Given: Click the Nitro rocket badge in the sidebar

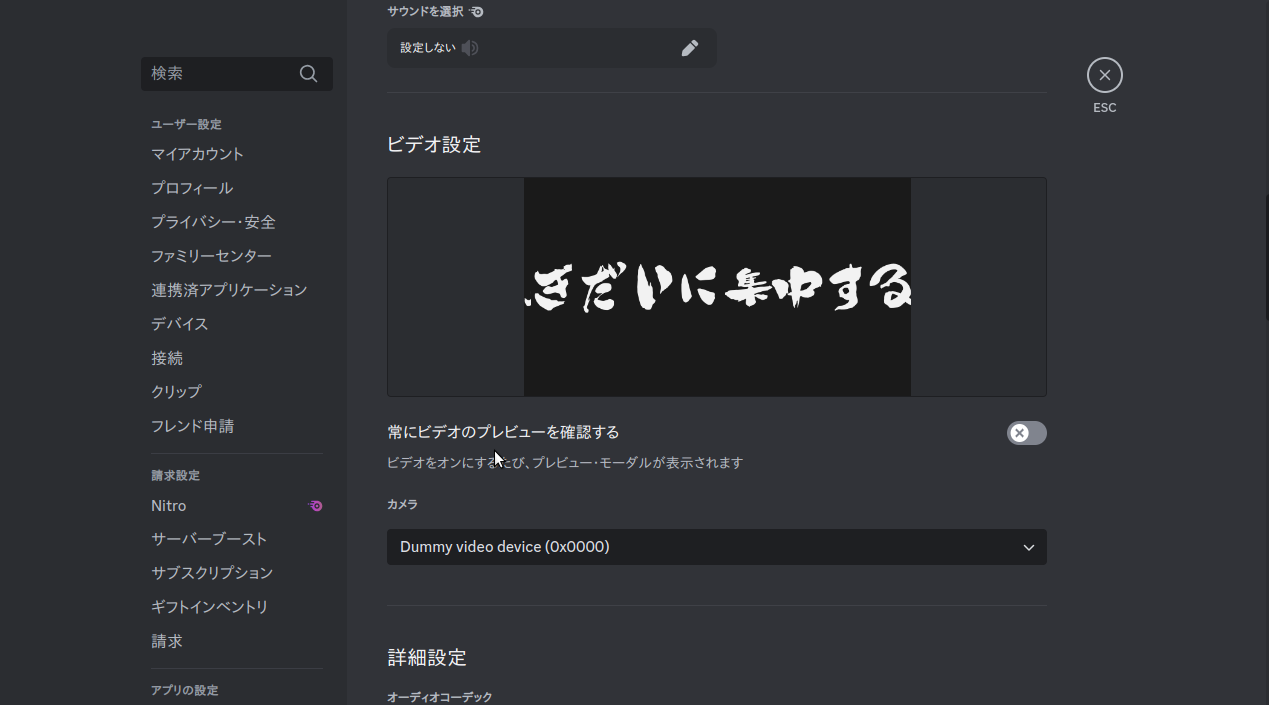Looking at the screenshot, I should [x=315, y=506].
